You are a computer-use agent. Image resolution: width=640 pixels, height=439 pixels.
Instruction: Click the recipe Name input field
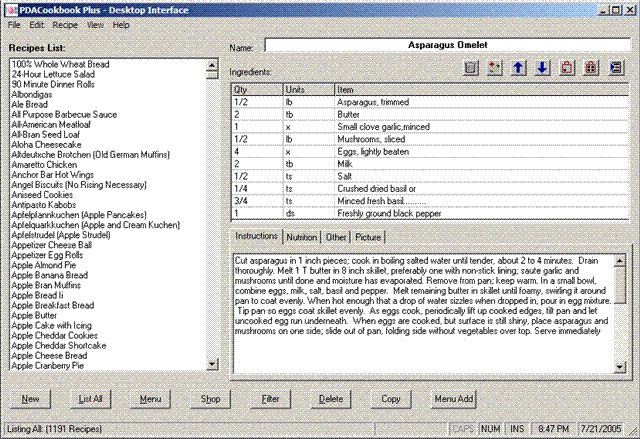click(x=447, y=45)
